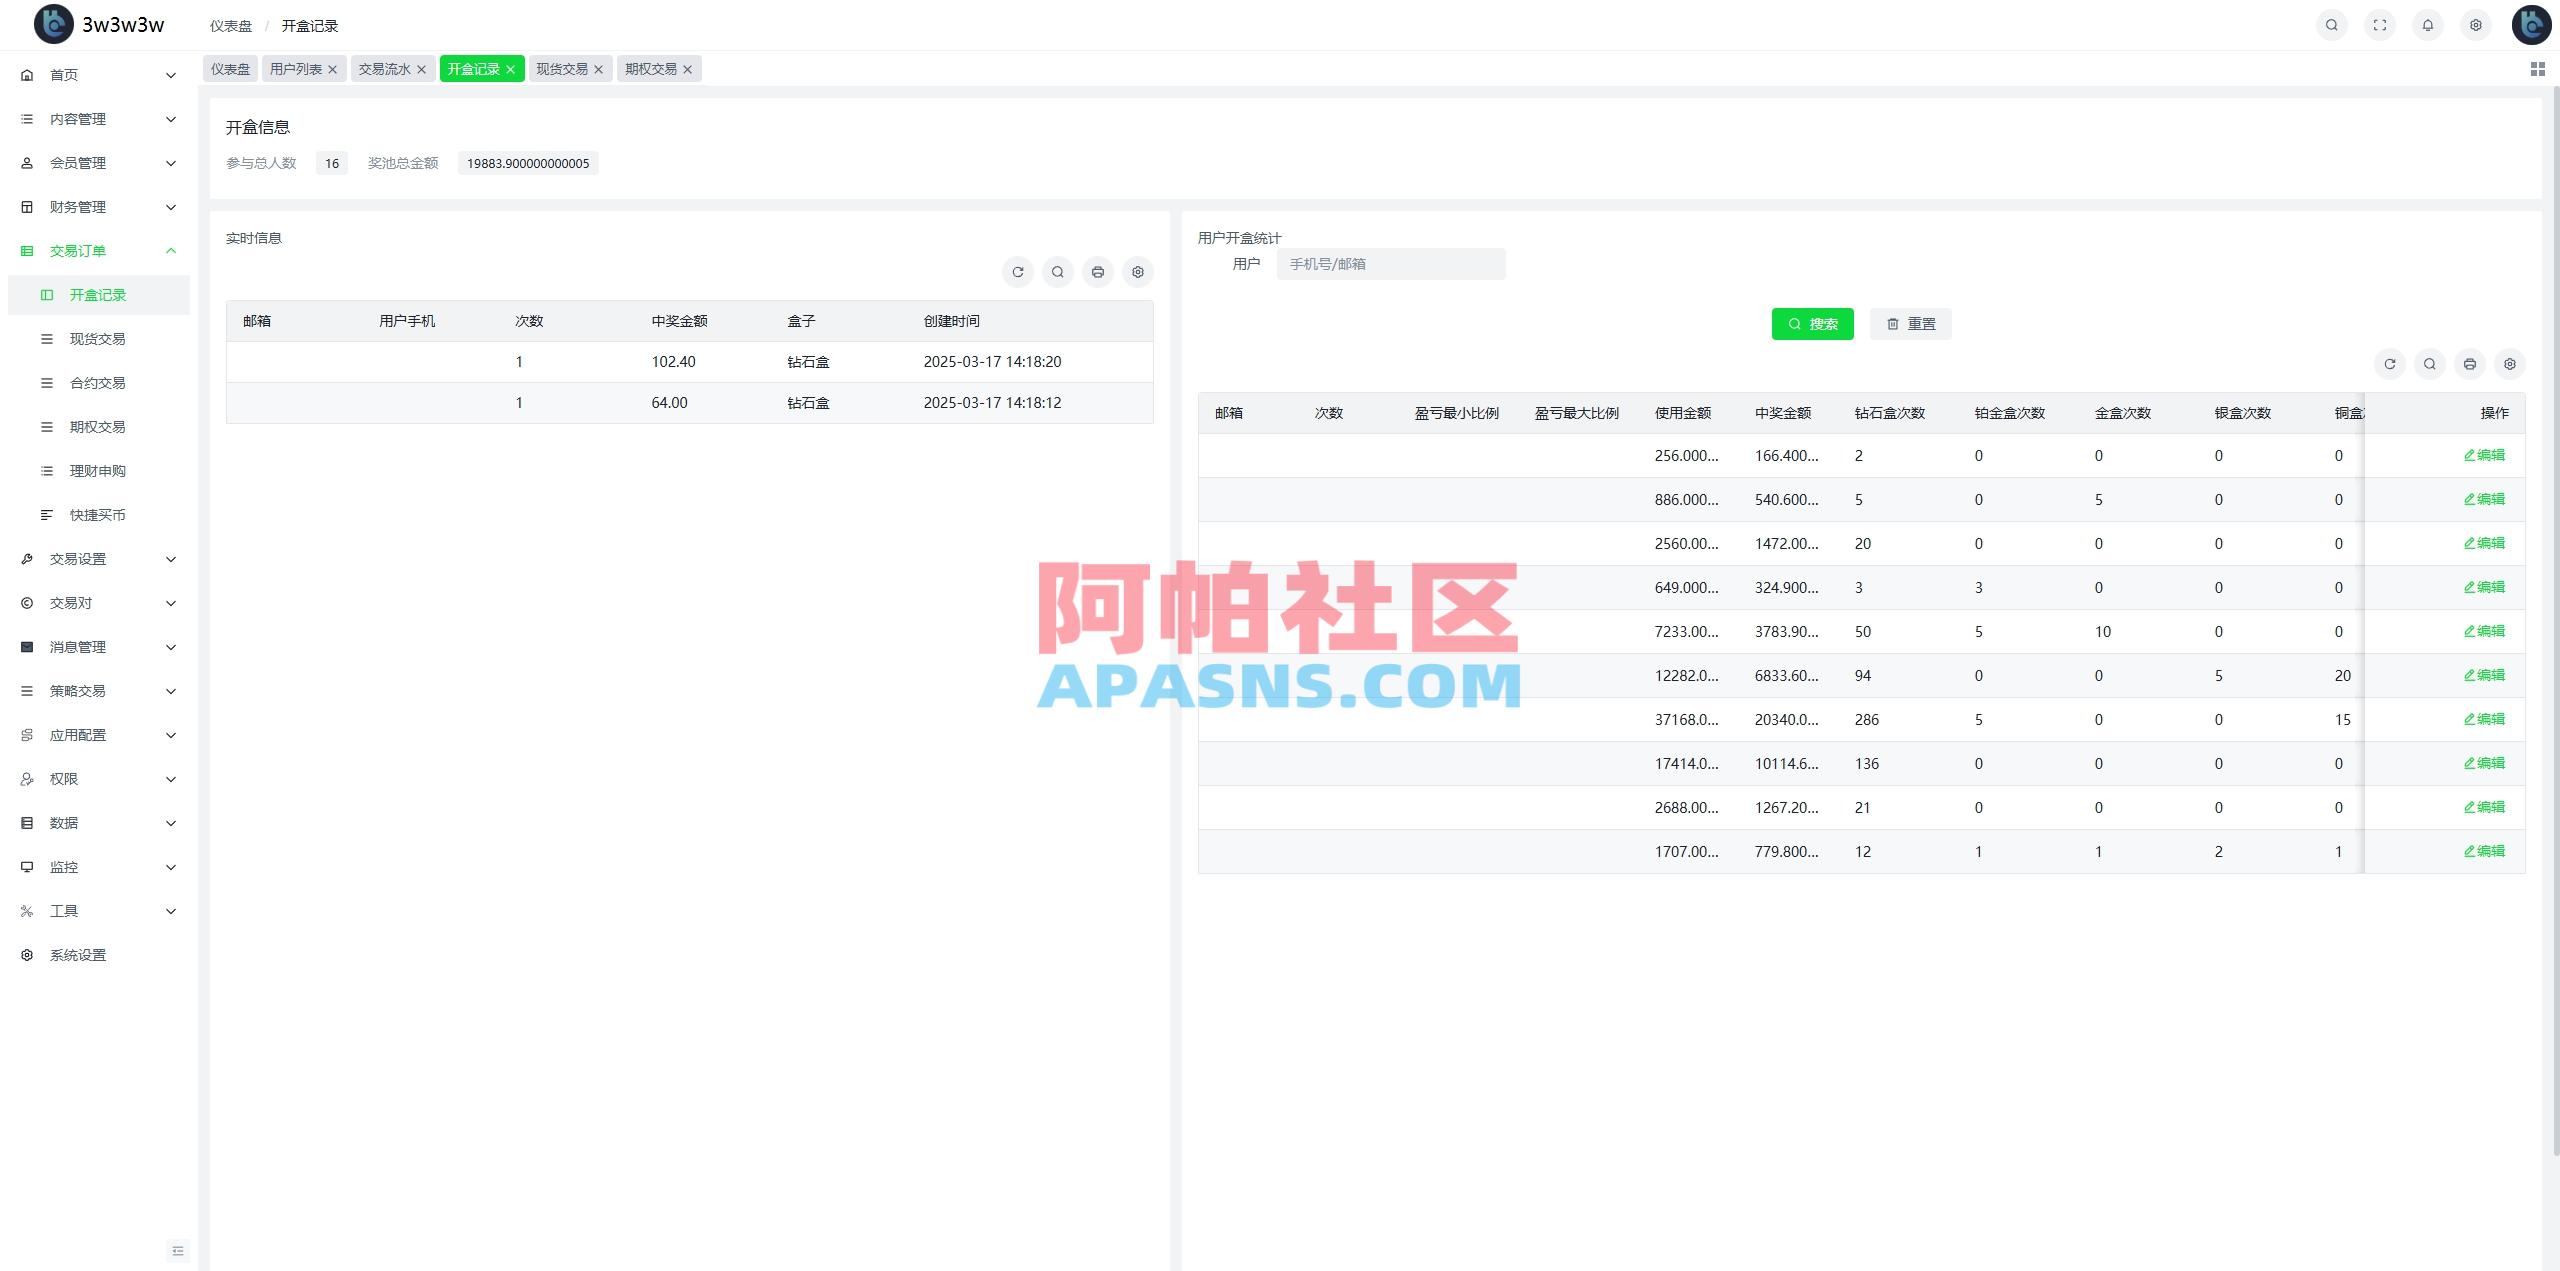Switch to the 用户列表 tab
Screen dimensions: 2560x1271
point(296,68)
